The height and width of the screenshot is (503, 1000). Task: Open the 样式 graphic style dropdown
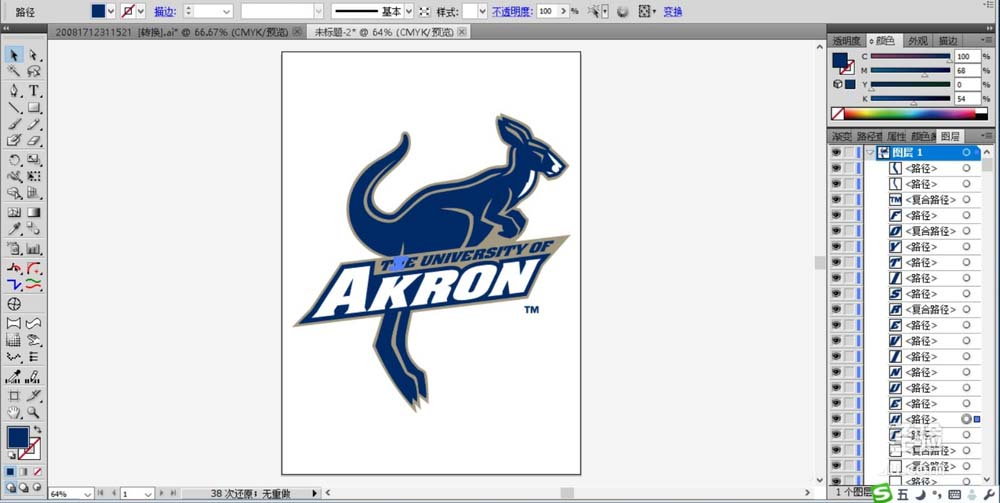click(x=482, y=11)
